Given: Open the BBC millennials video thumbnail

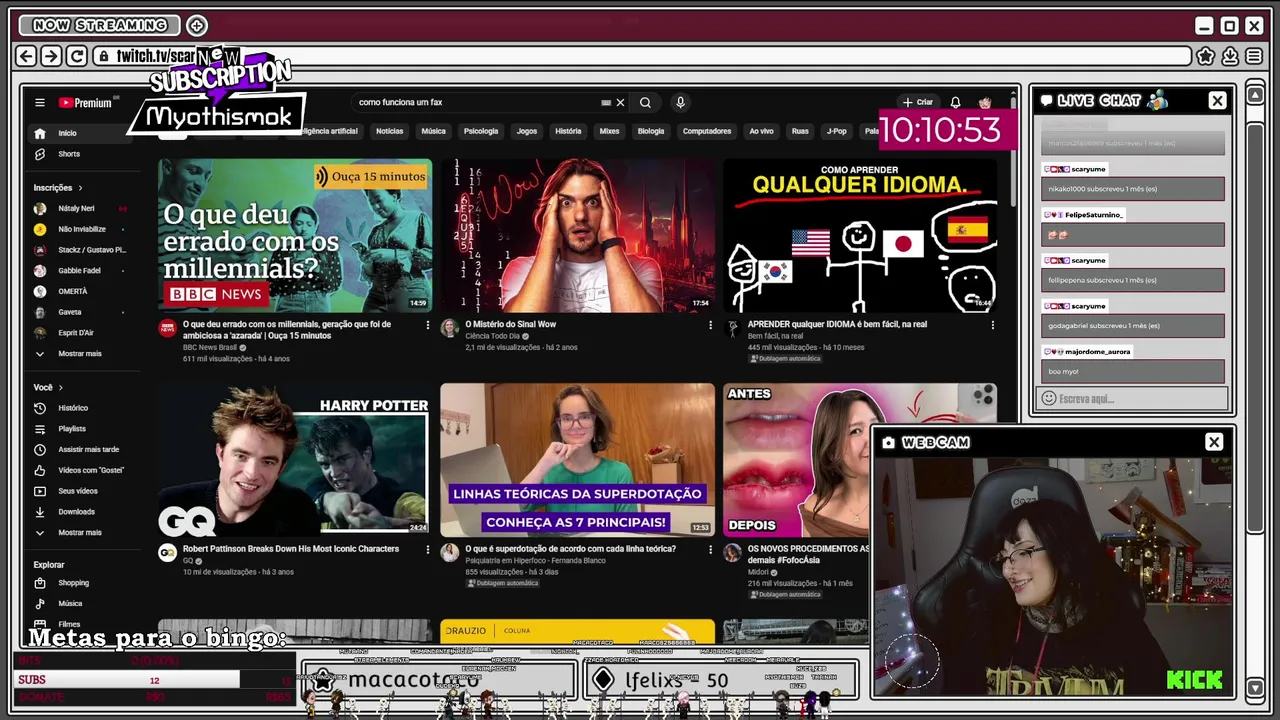Looking at the screenshot, I should tap(295, 236).
